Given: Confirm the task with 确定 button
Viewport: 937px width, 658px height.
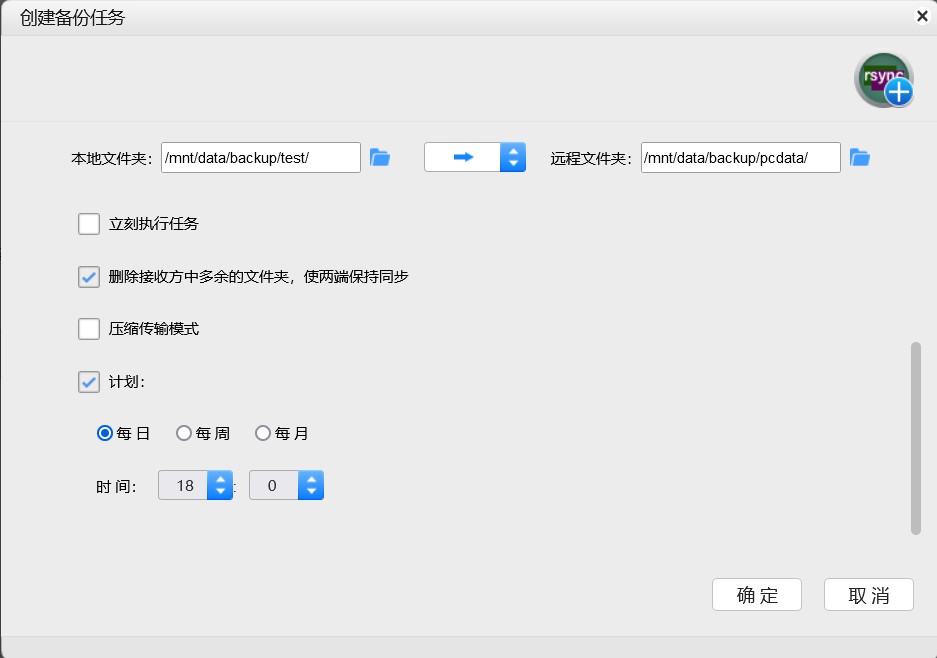Looking at the screenshot, I should pos(757,595).
